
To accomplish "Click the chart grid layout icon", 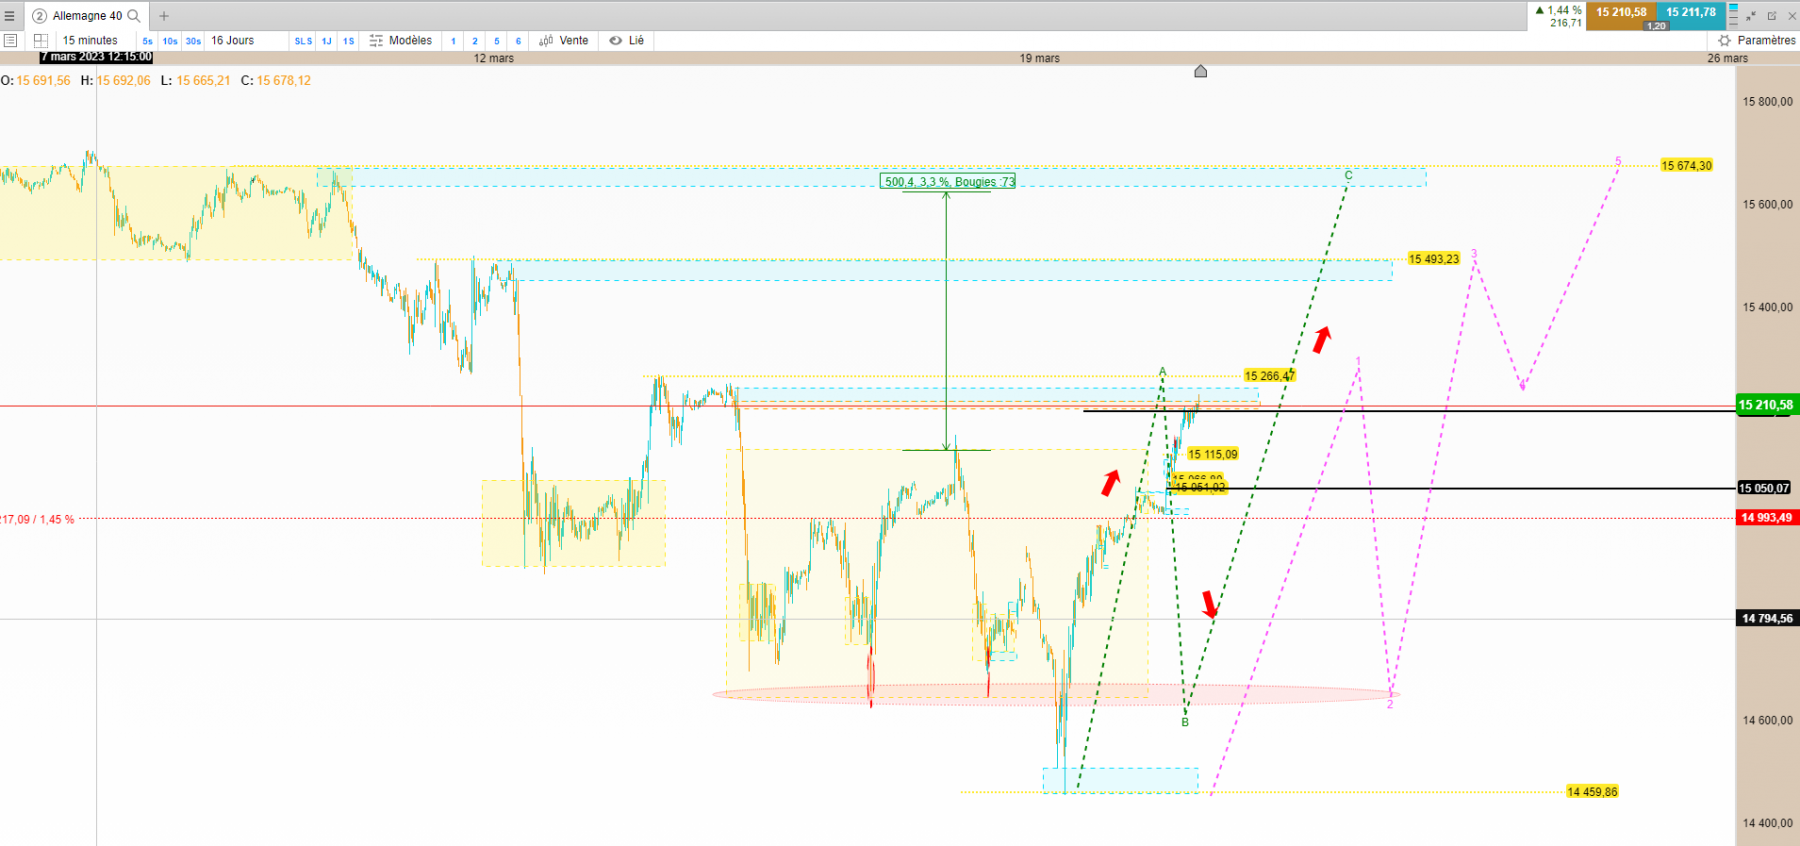I will [41, 41].
